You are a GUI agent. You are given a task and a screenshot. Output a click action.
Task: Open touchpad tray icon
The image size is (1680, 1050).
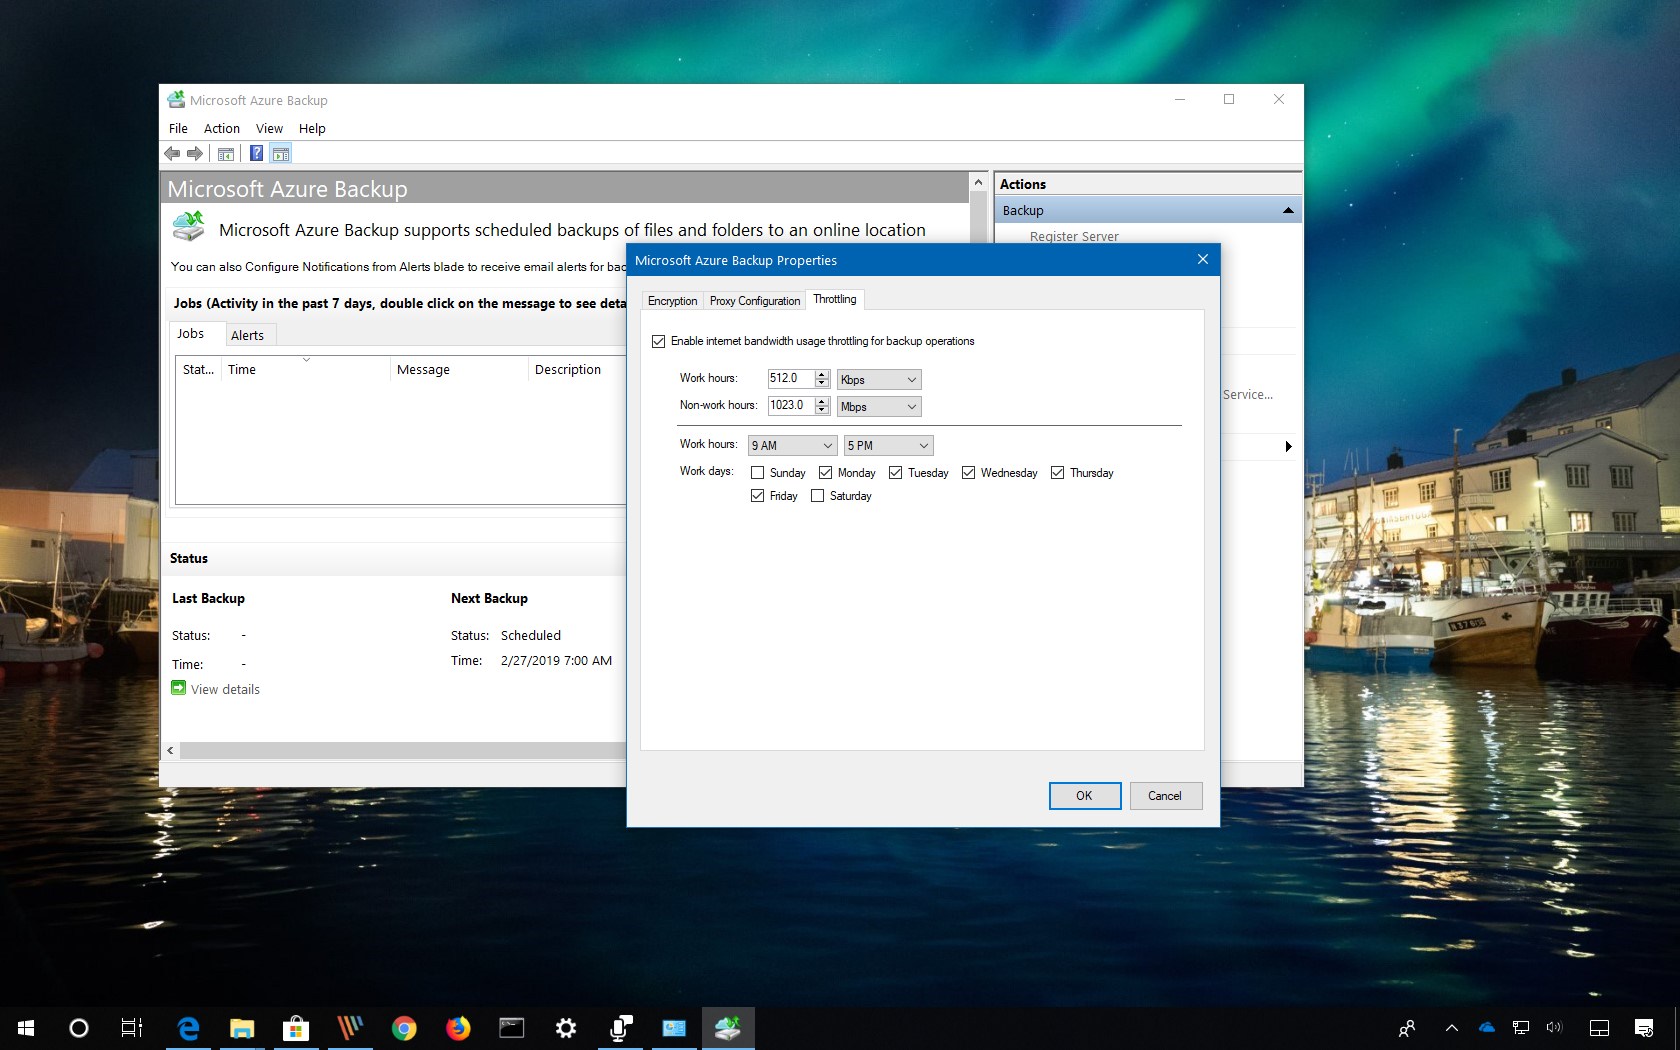coord(1599,1028)
